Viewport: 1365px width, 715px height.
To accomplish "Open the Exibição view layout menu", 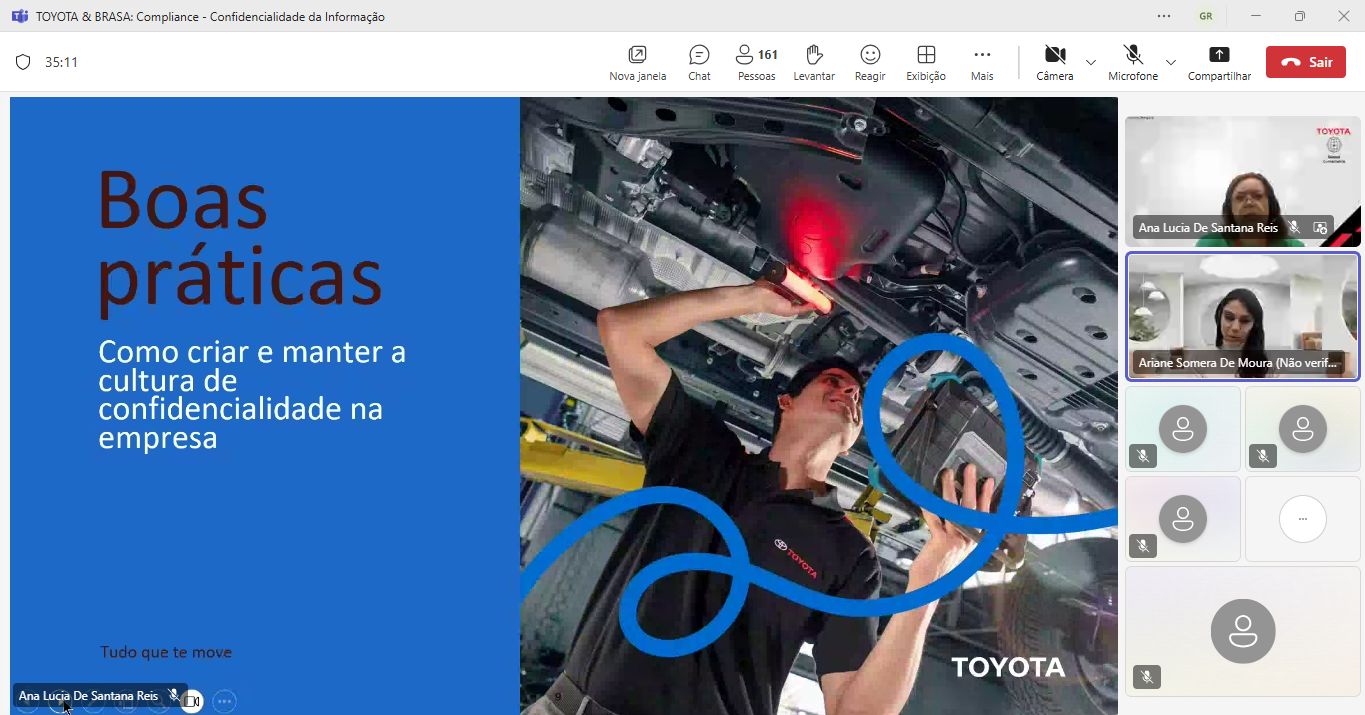I will (926, 62).
